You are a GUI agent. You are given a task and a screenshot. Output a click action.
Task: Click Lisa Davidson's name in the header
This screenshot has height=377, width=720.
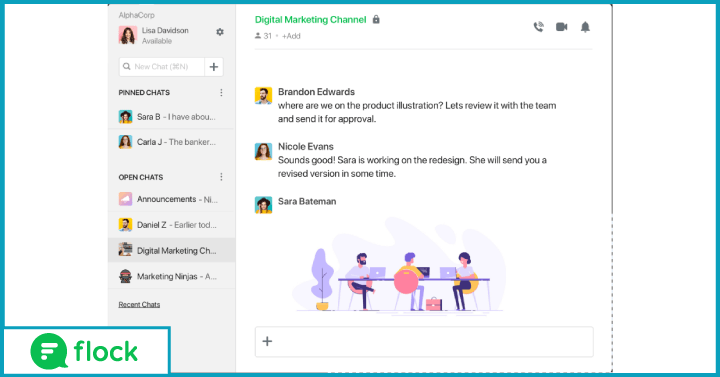point(165,30)
